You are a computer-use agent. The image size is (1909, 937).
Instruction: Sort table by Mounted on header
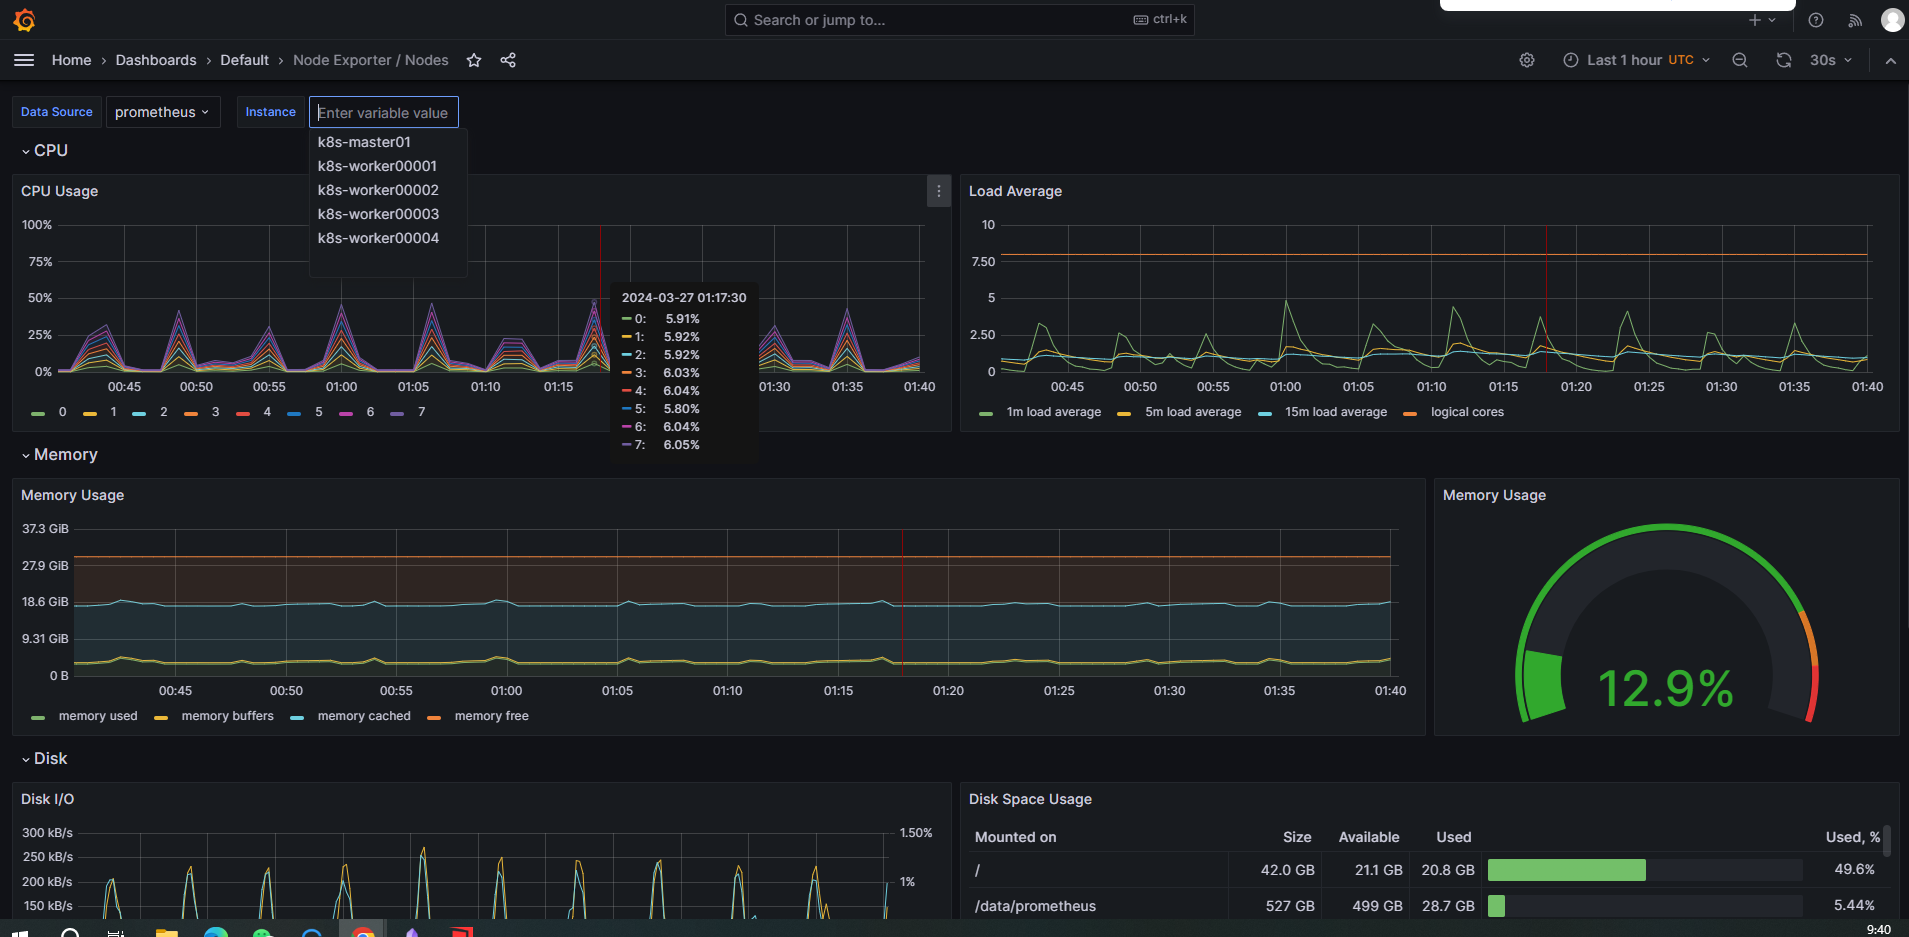[1015, 837]
